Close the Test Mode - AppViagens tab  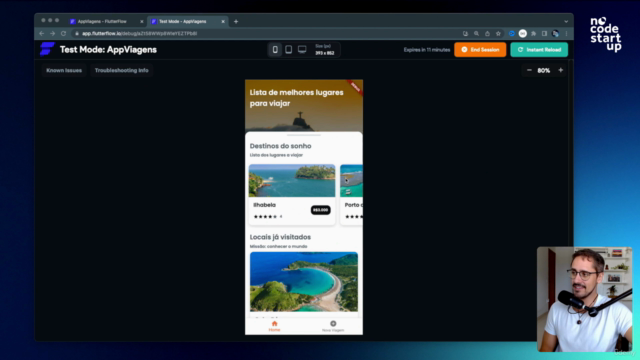pos(223,21)
